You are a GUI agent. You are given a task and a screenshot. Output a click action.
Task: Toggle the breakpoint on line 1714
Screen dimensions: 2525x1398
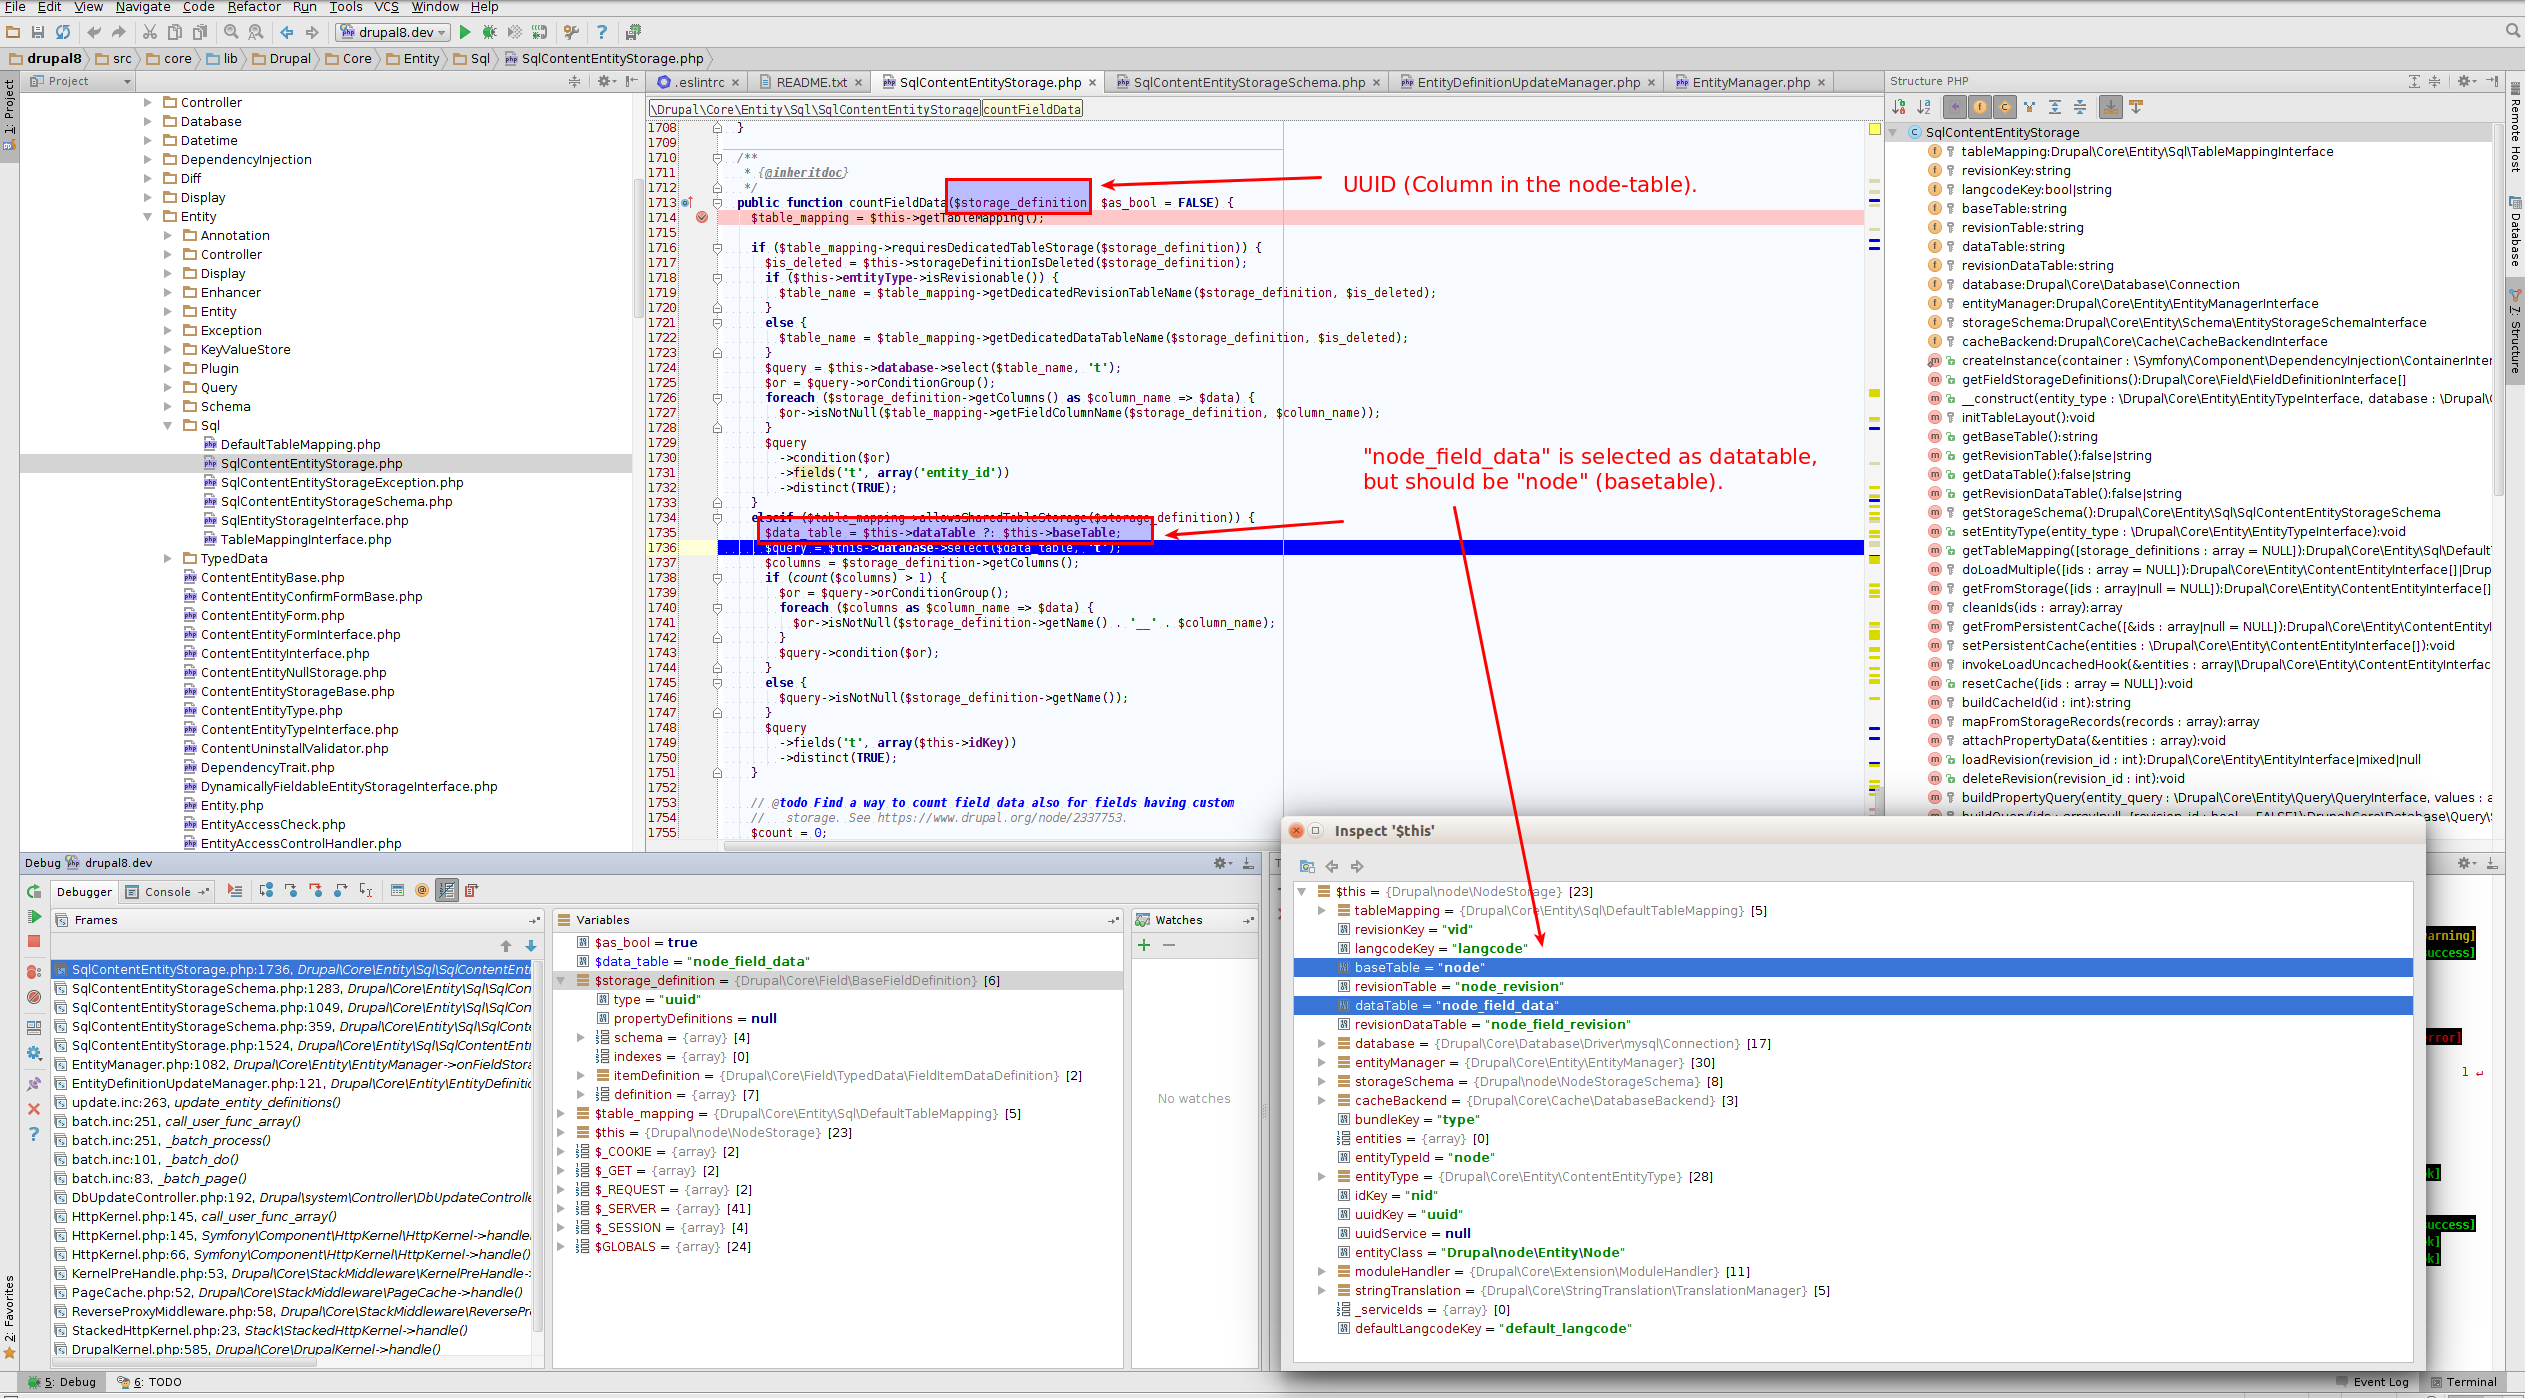tap(702, 217)
